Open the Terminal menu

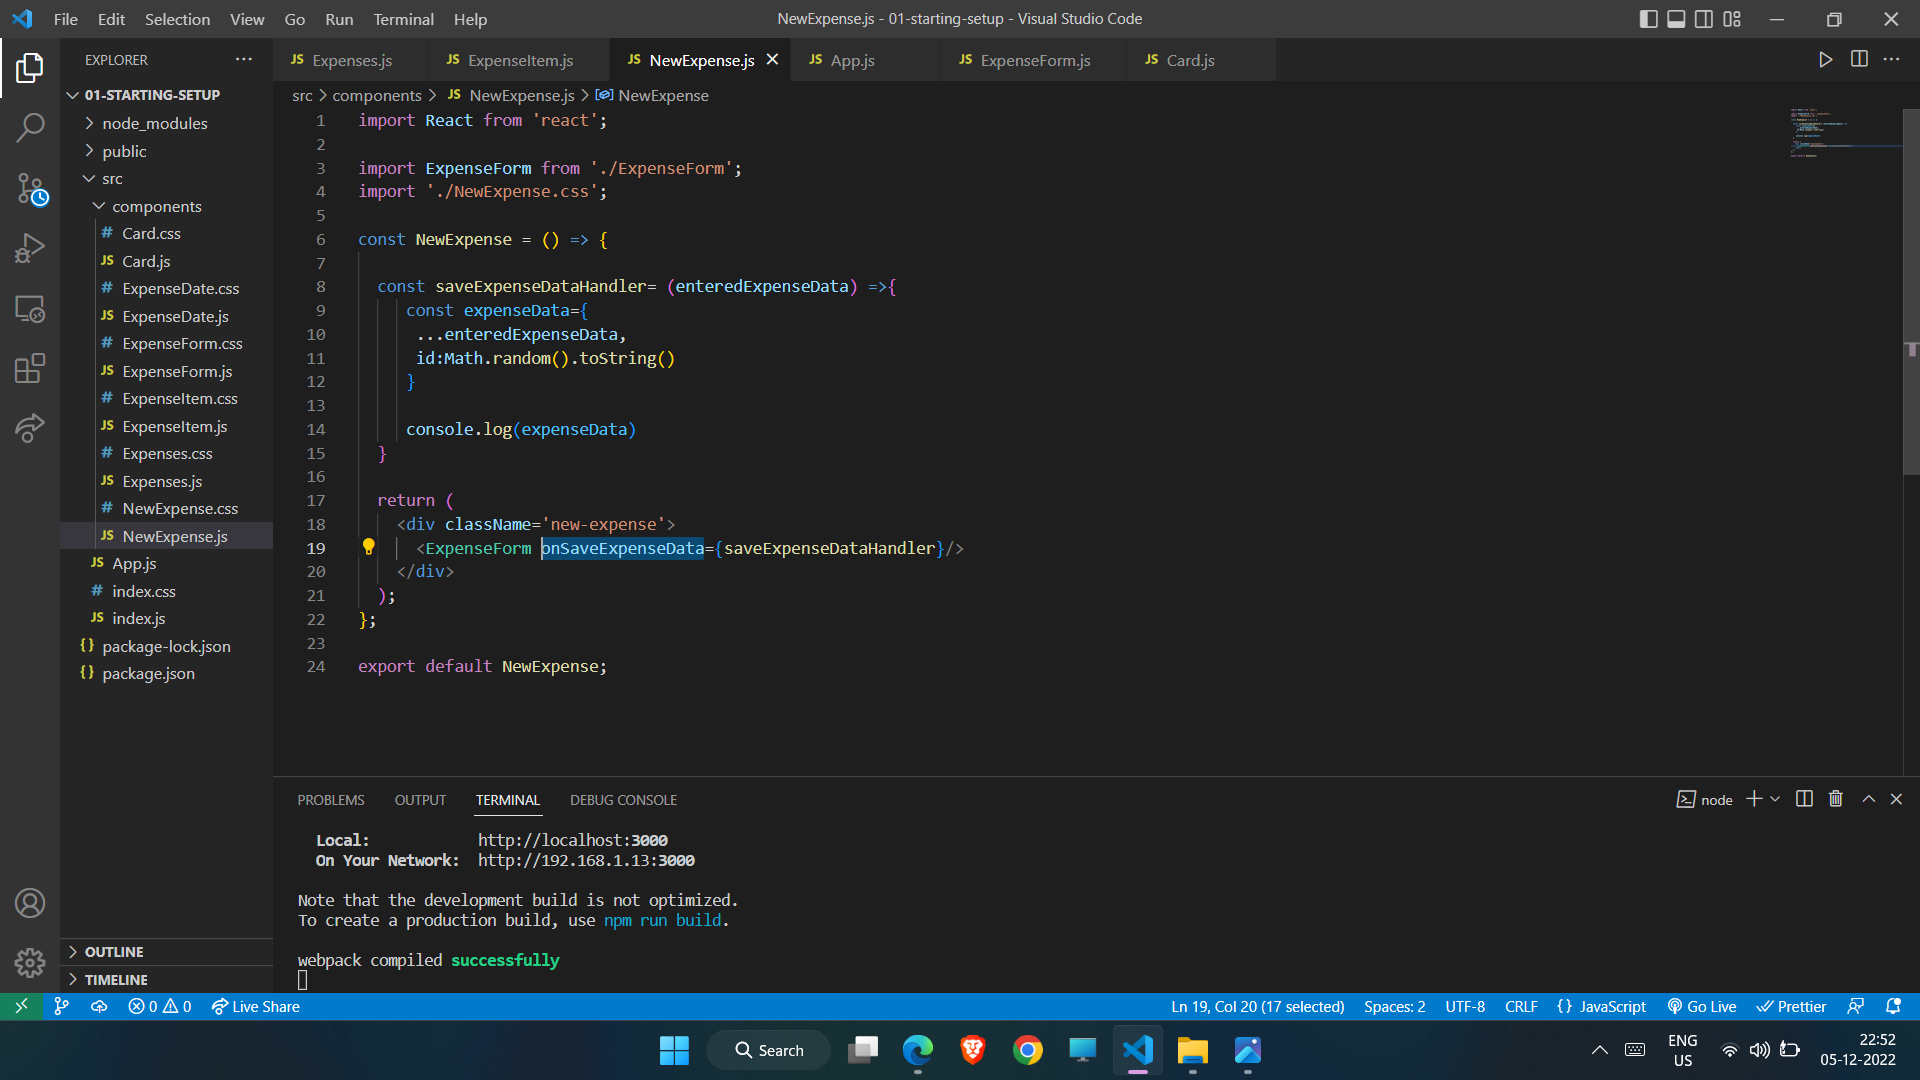click(403, 19)
